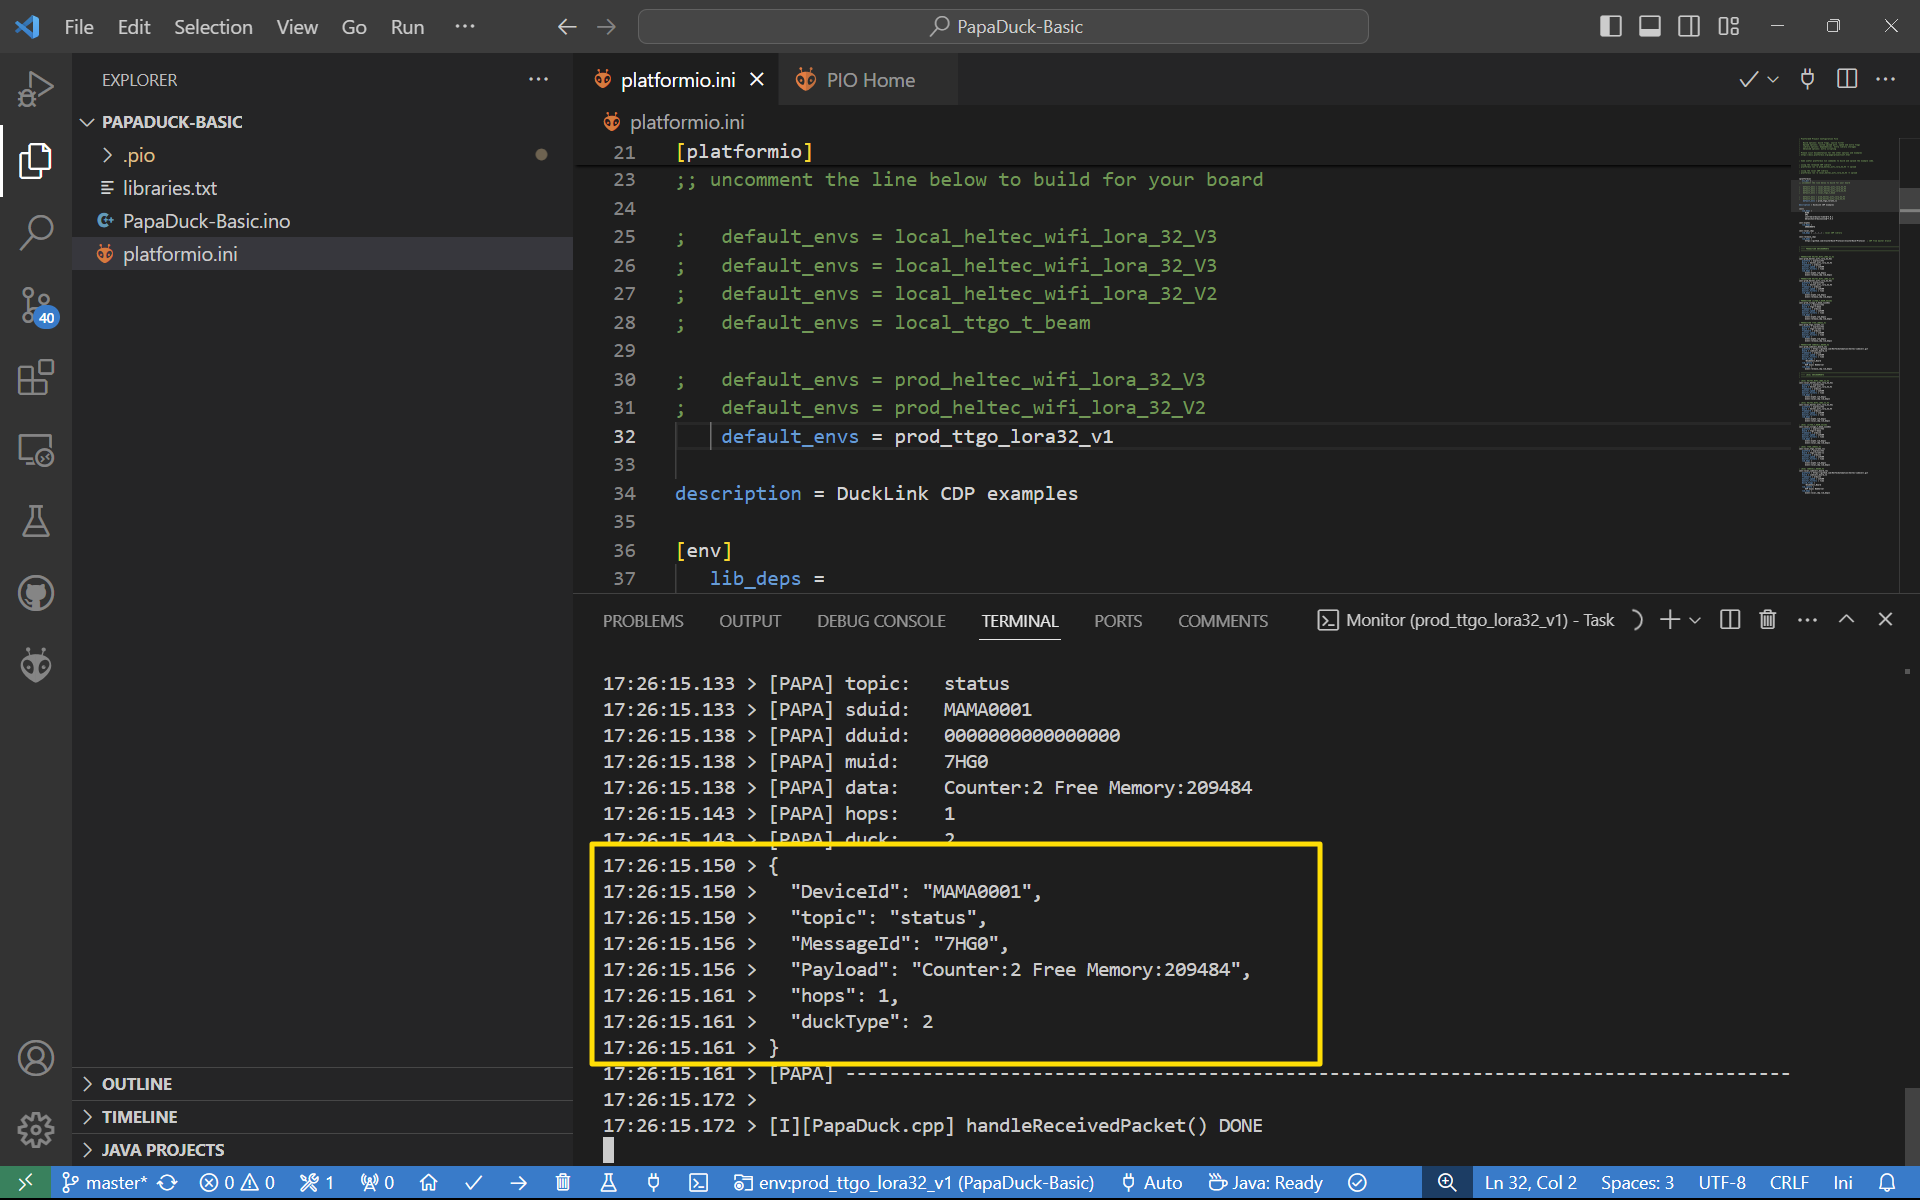Screen dimensions: 1920x1200
Task: Click PlatformIO Home icon in status bar
Action: tap(429, 1183)
